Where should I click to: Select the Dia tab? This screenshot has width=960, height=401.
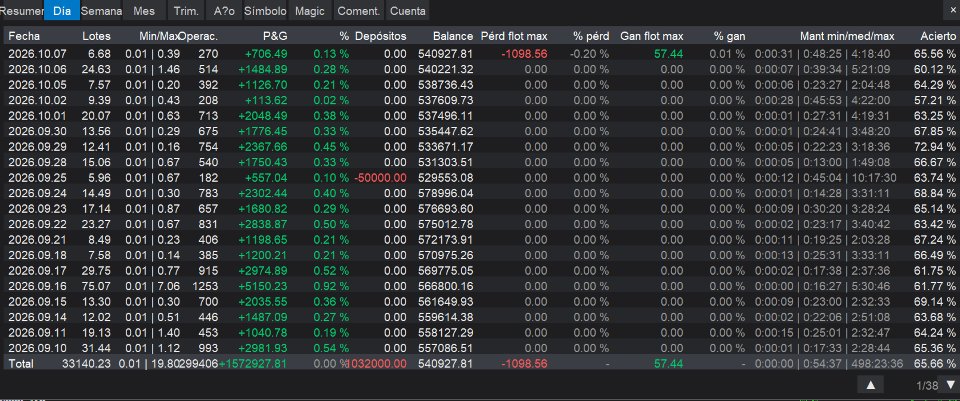pyautogui.click(x=62, y=11)
